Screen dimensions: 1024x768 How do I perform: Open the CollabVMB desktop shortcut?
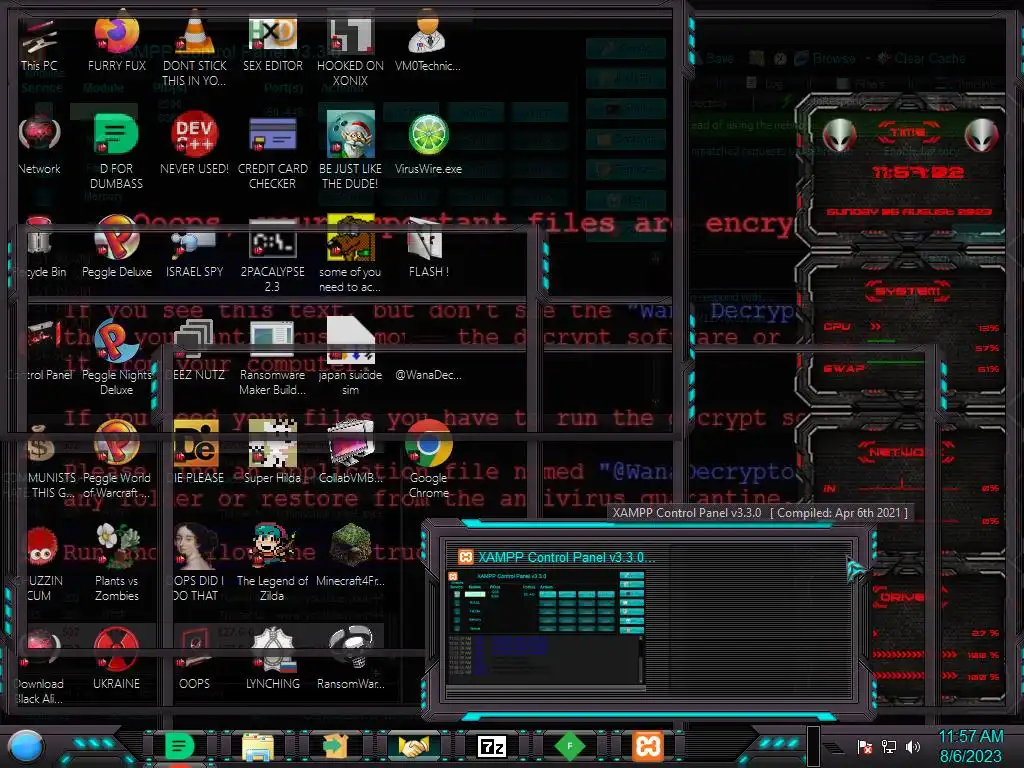(351, 452)
